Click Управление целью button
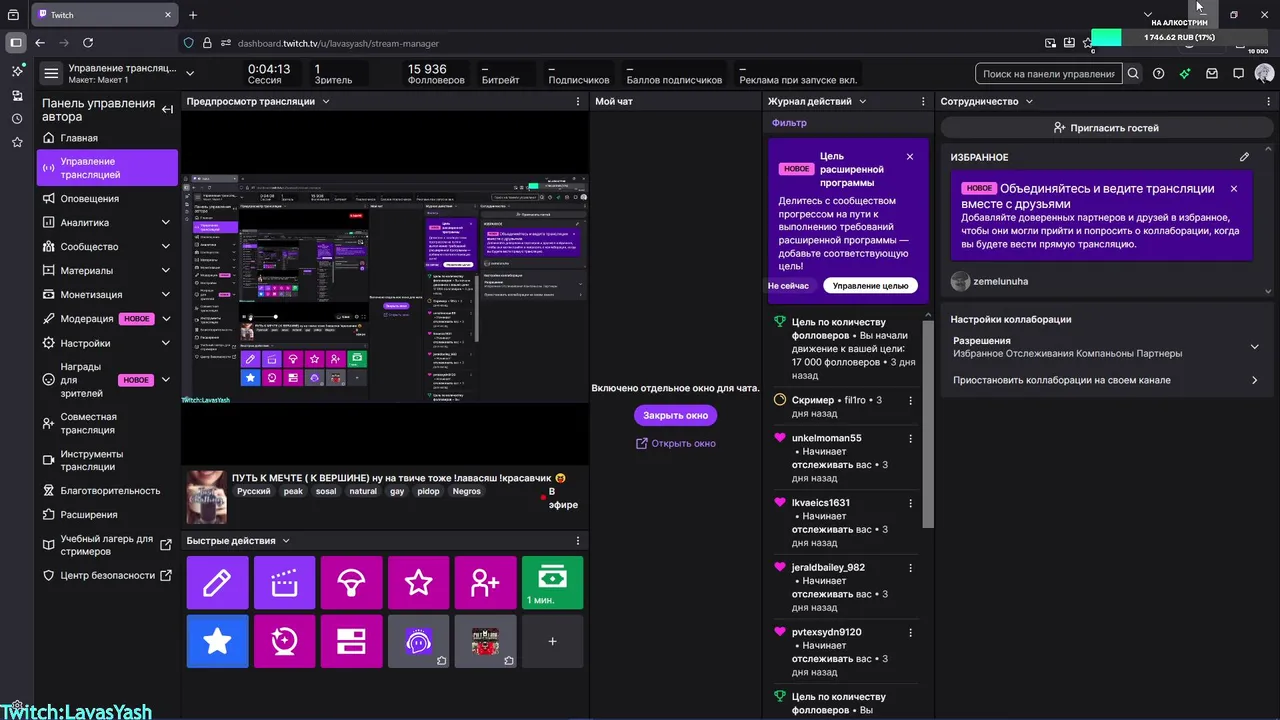 tap(870, 286)
